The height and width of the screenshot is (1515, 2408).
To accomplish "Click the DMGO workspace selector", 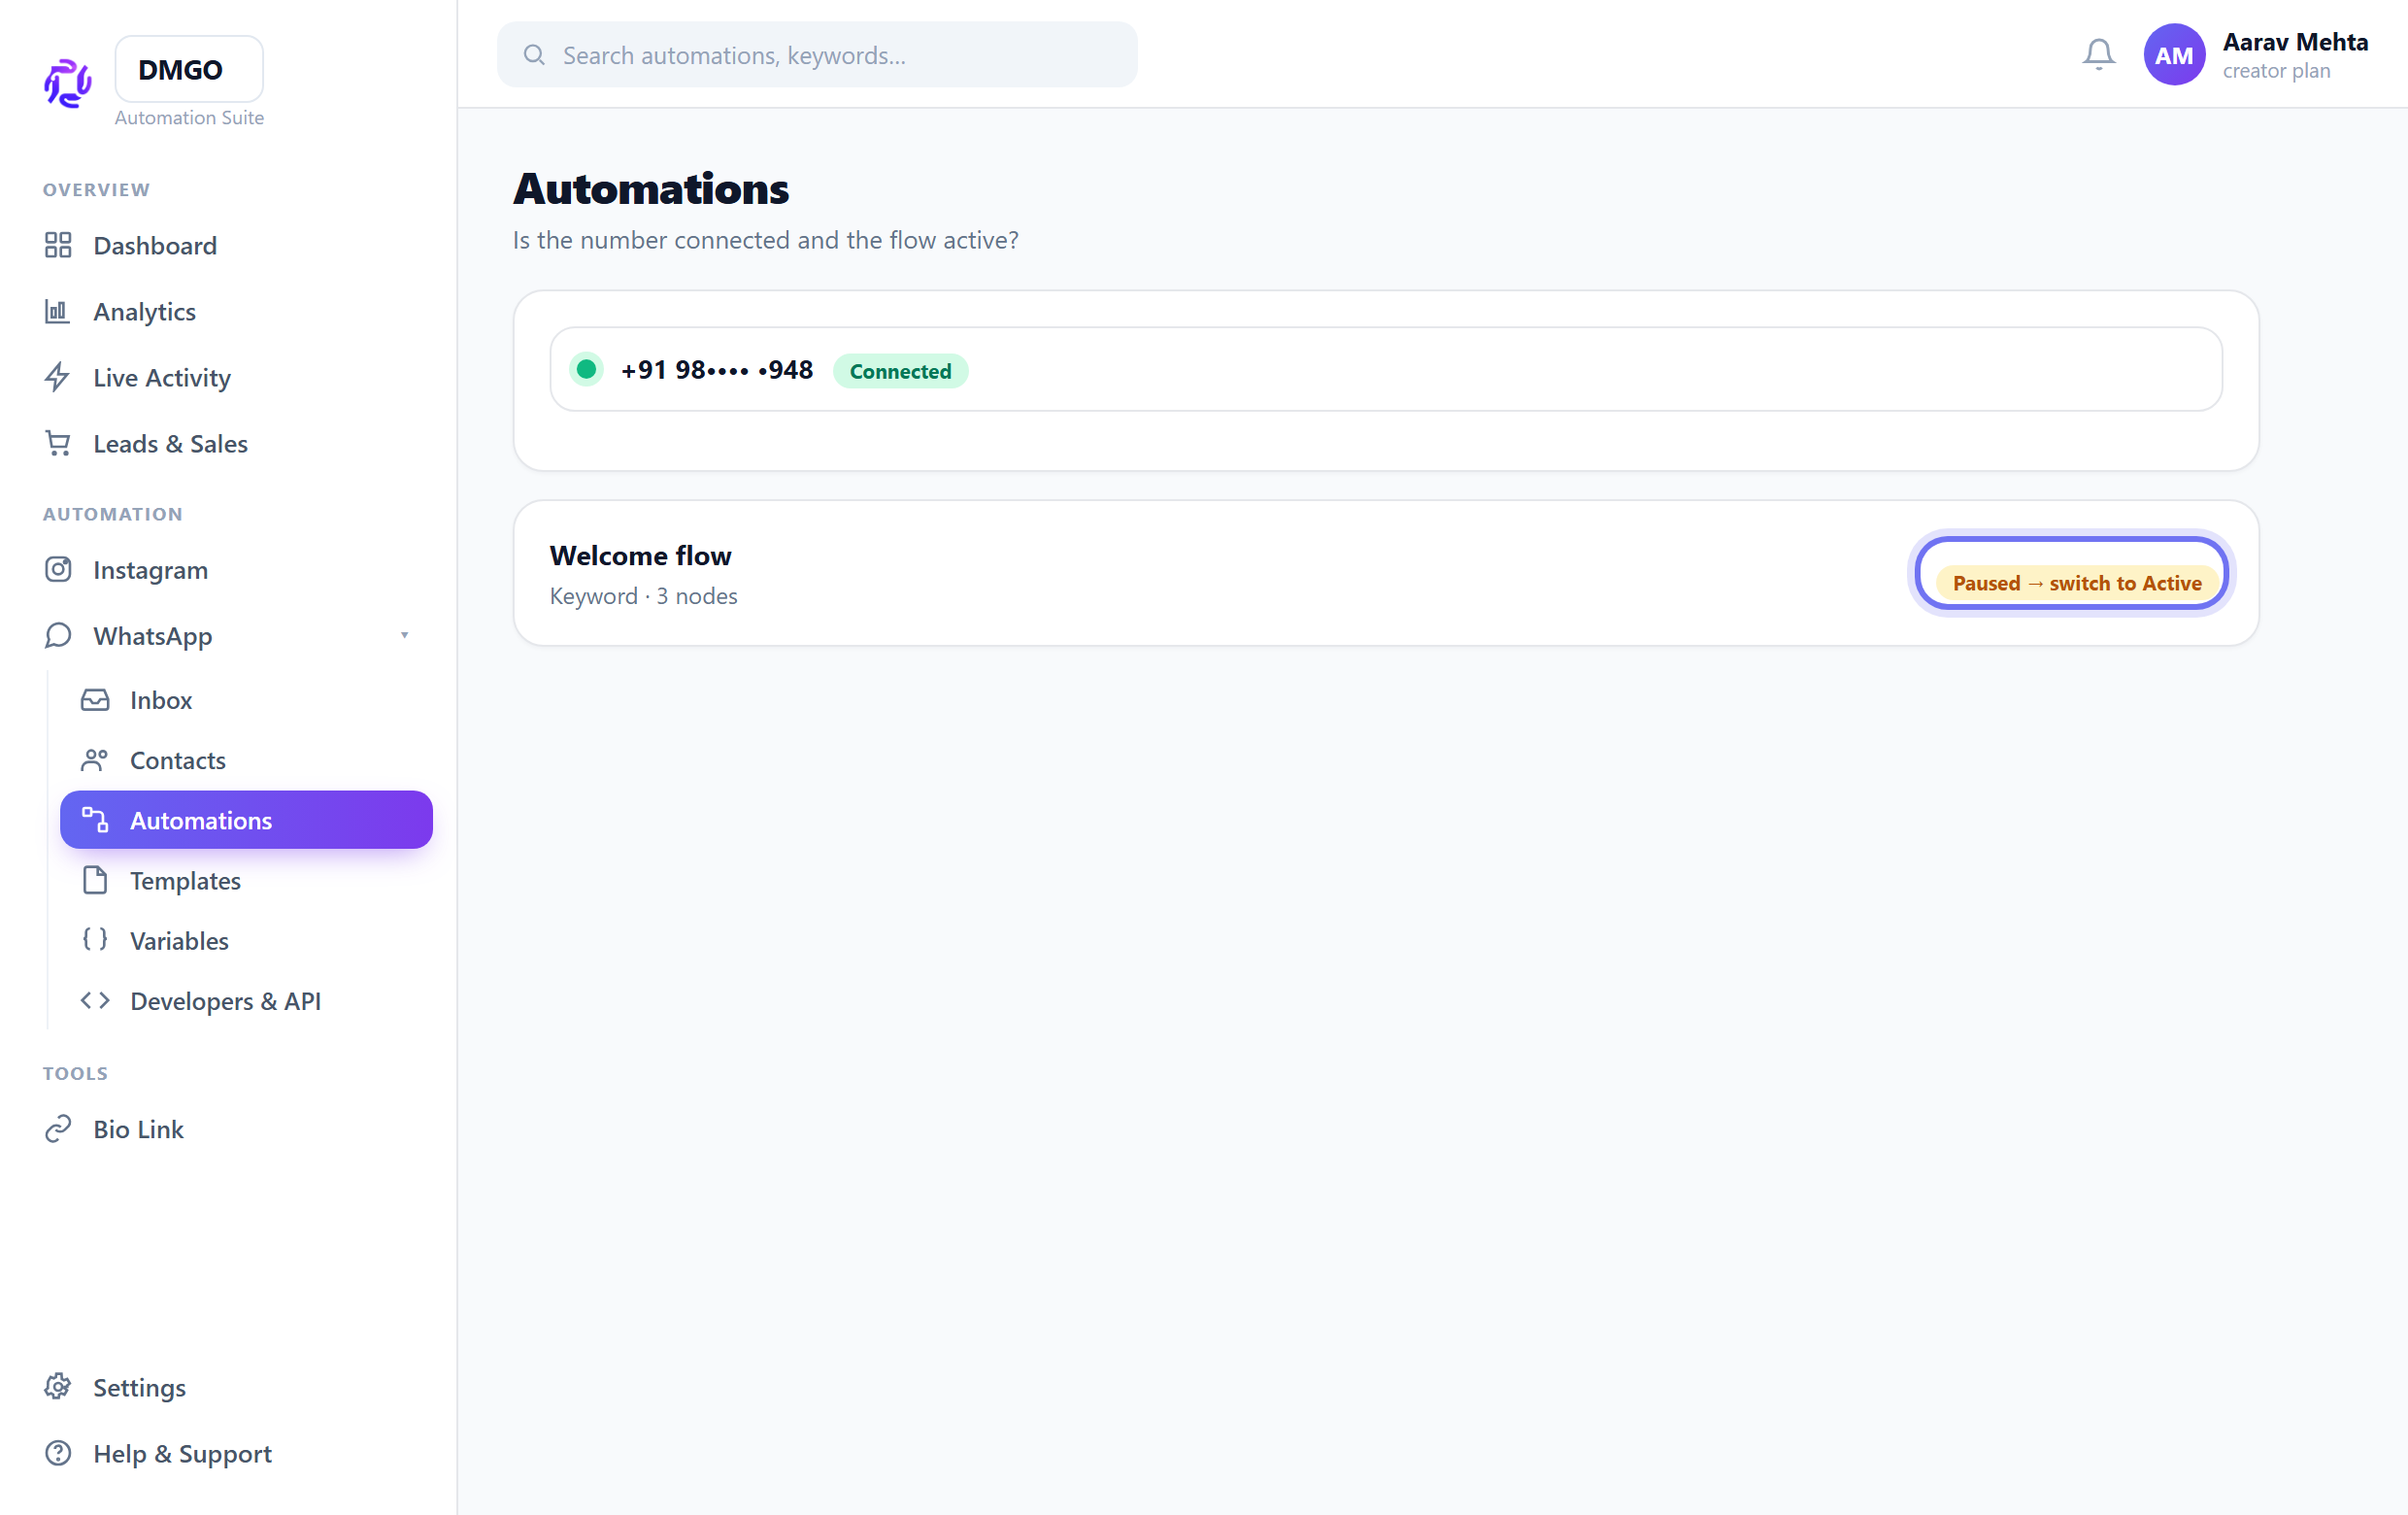I will (x=189, y=69).
